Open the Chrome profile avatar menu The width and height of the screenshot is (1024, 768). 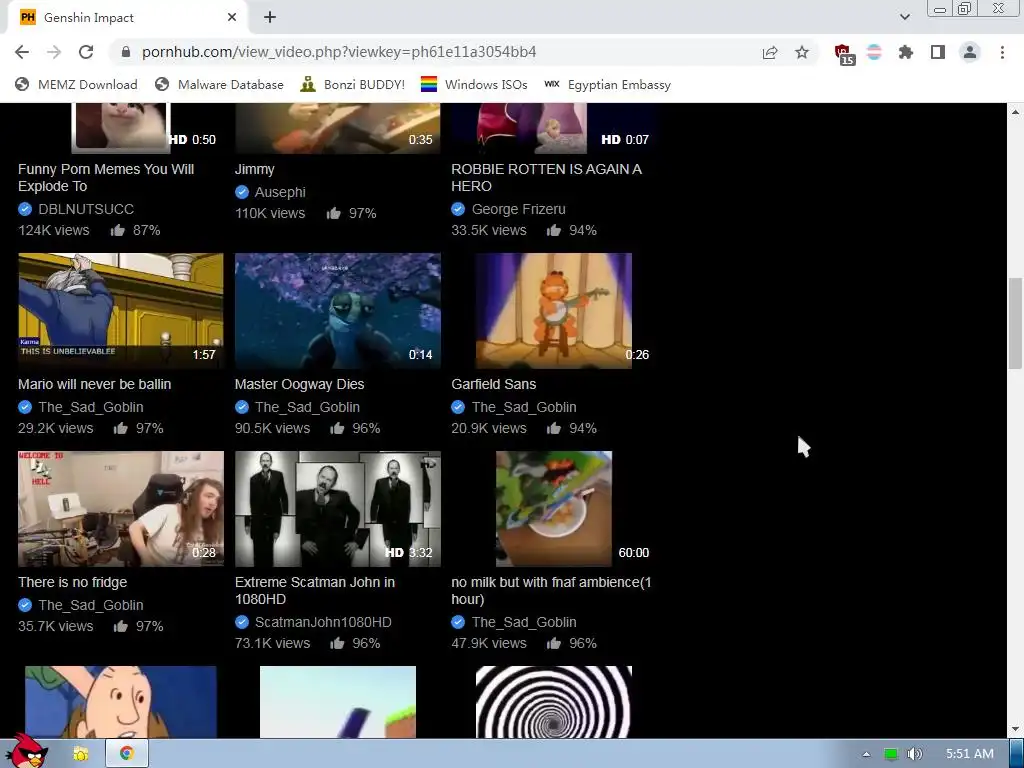[970, 52]
